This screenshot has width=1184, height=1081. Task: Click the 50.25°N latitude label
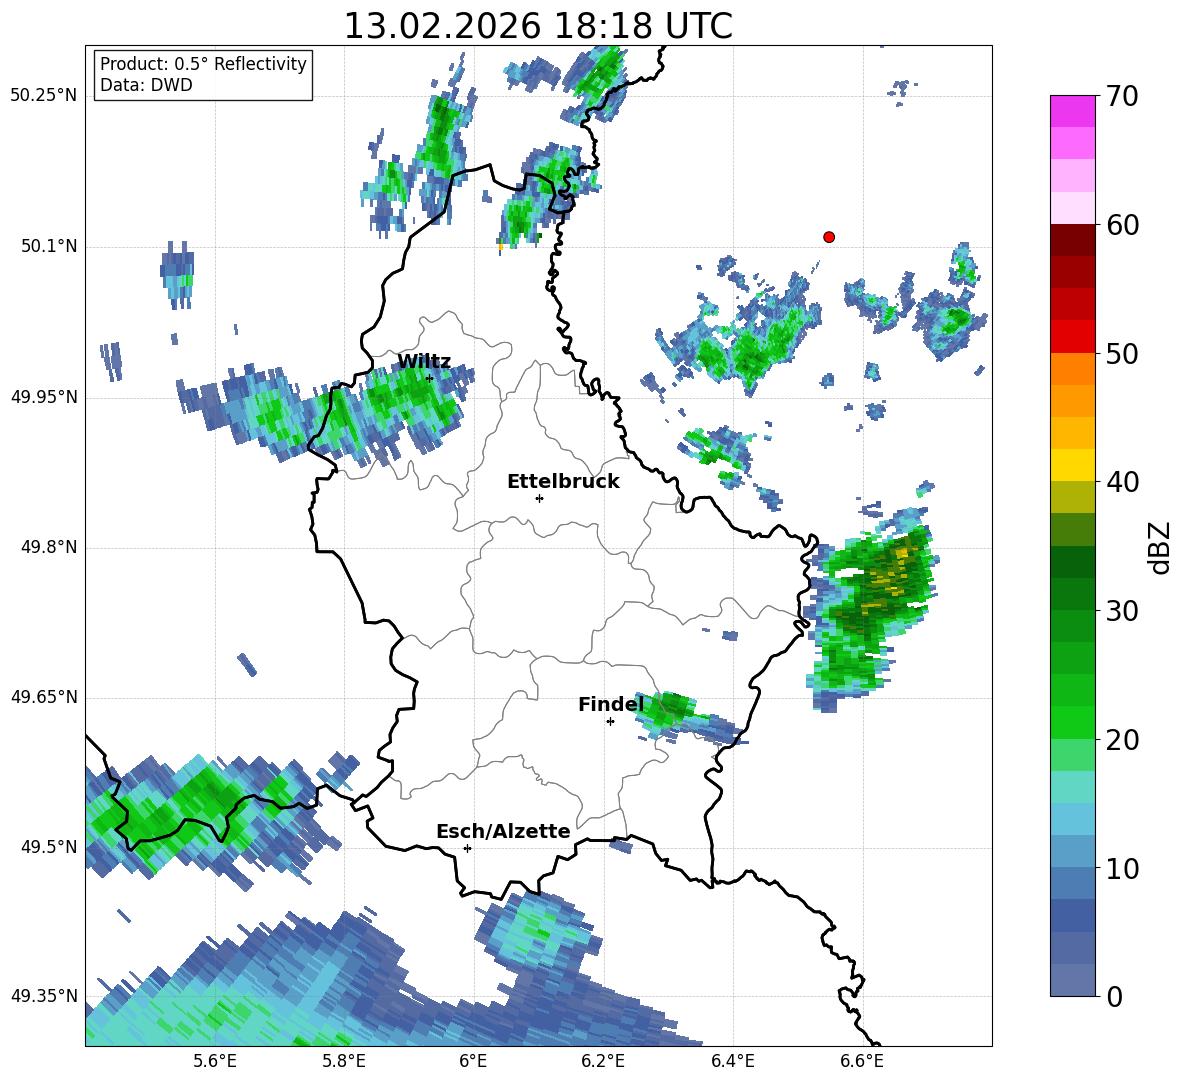click(44, 96)
